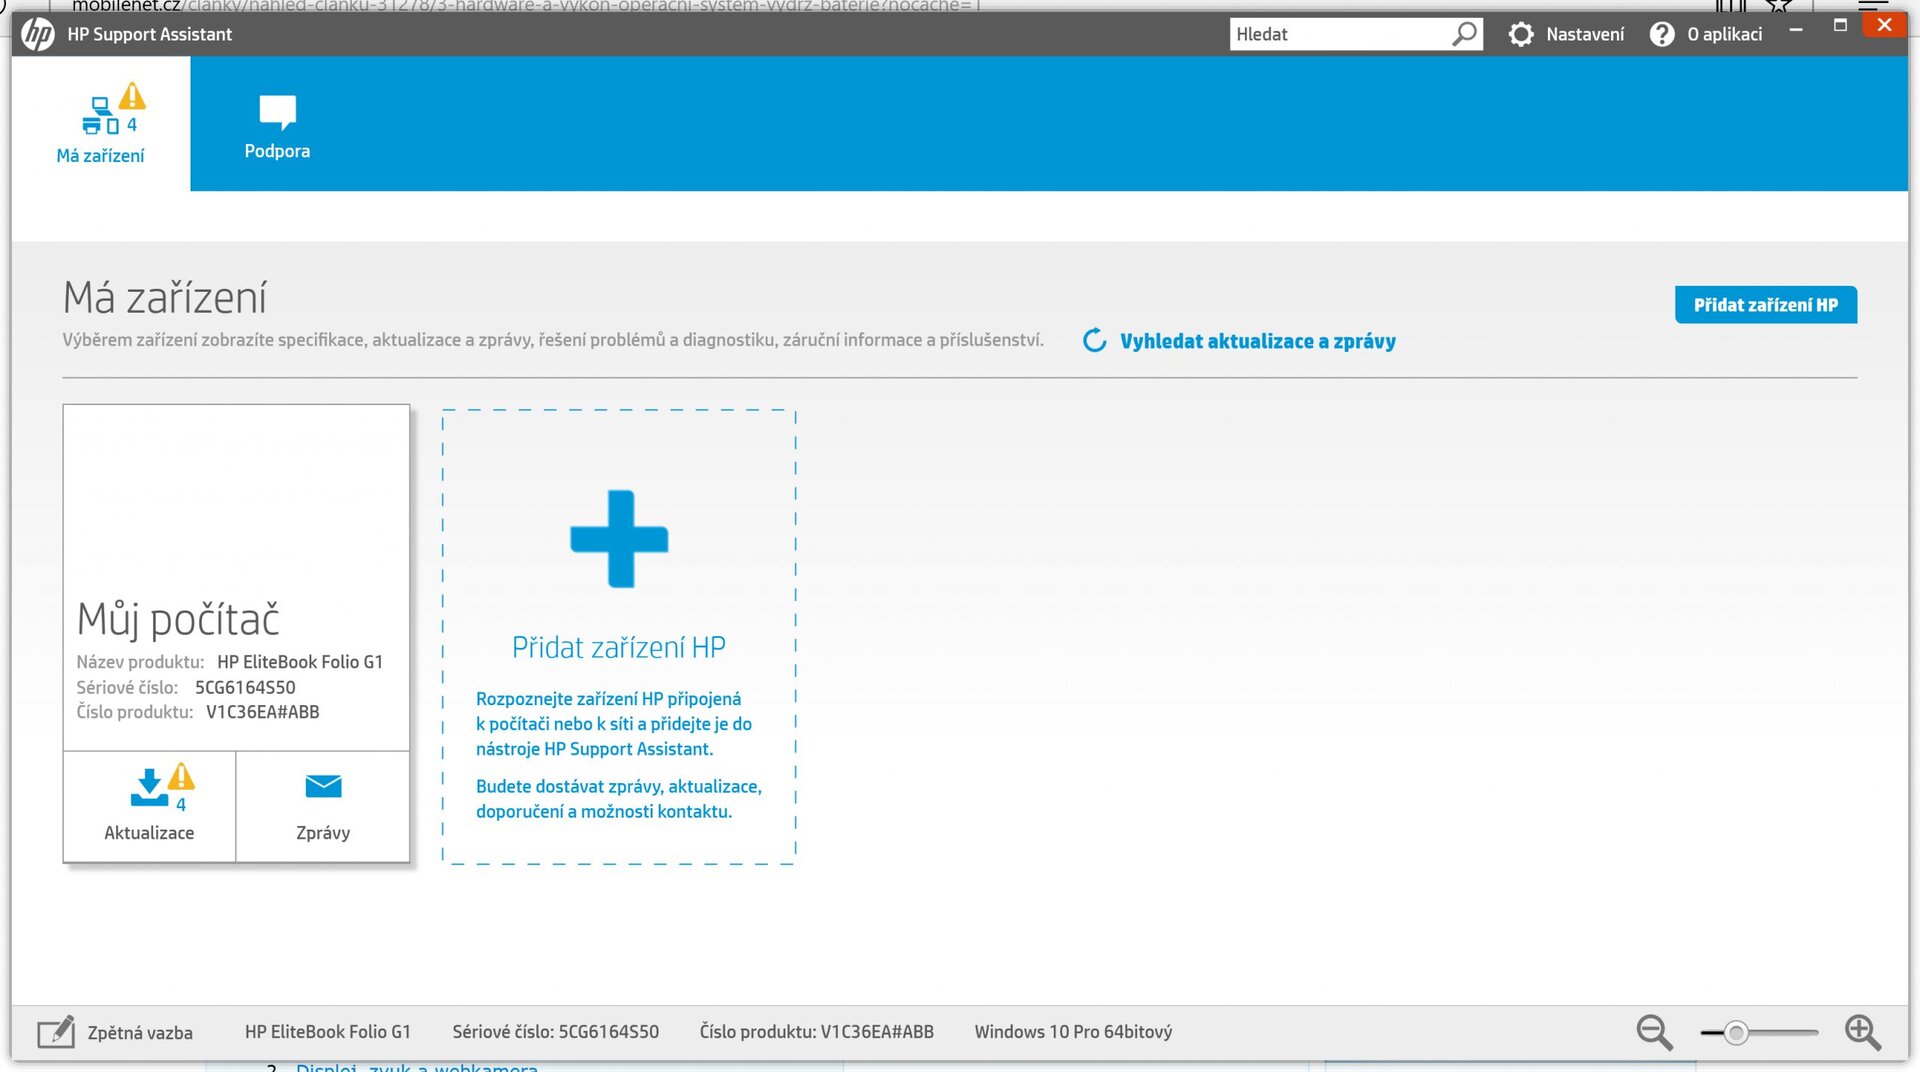Viewport: 1920px width, 1072px height.
Task: Click Vyhledat aktualizace a zprávy link
Action: pos(1257,341)
